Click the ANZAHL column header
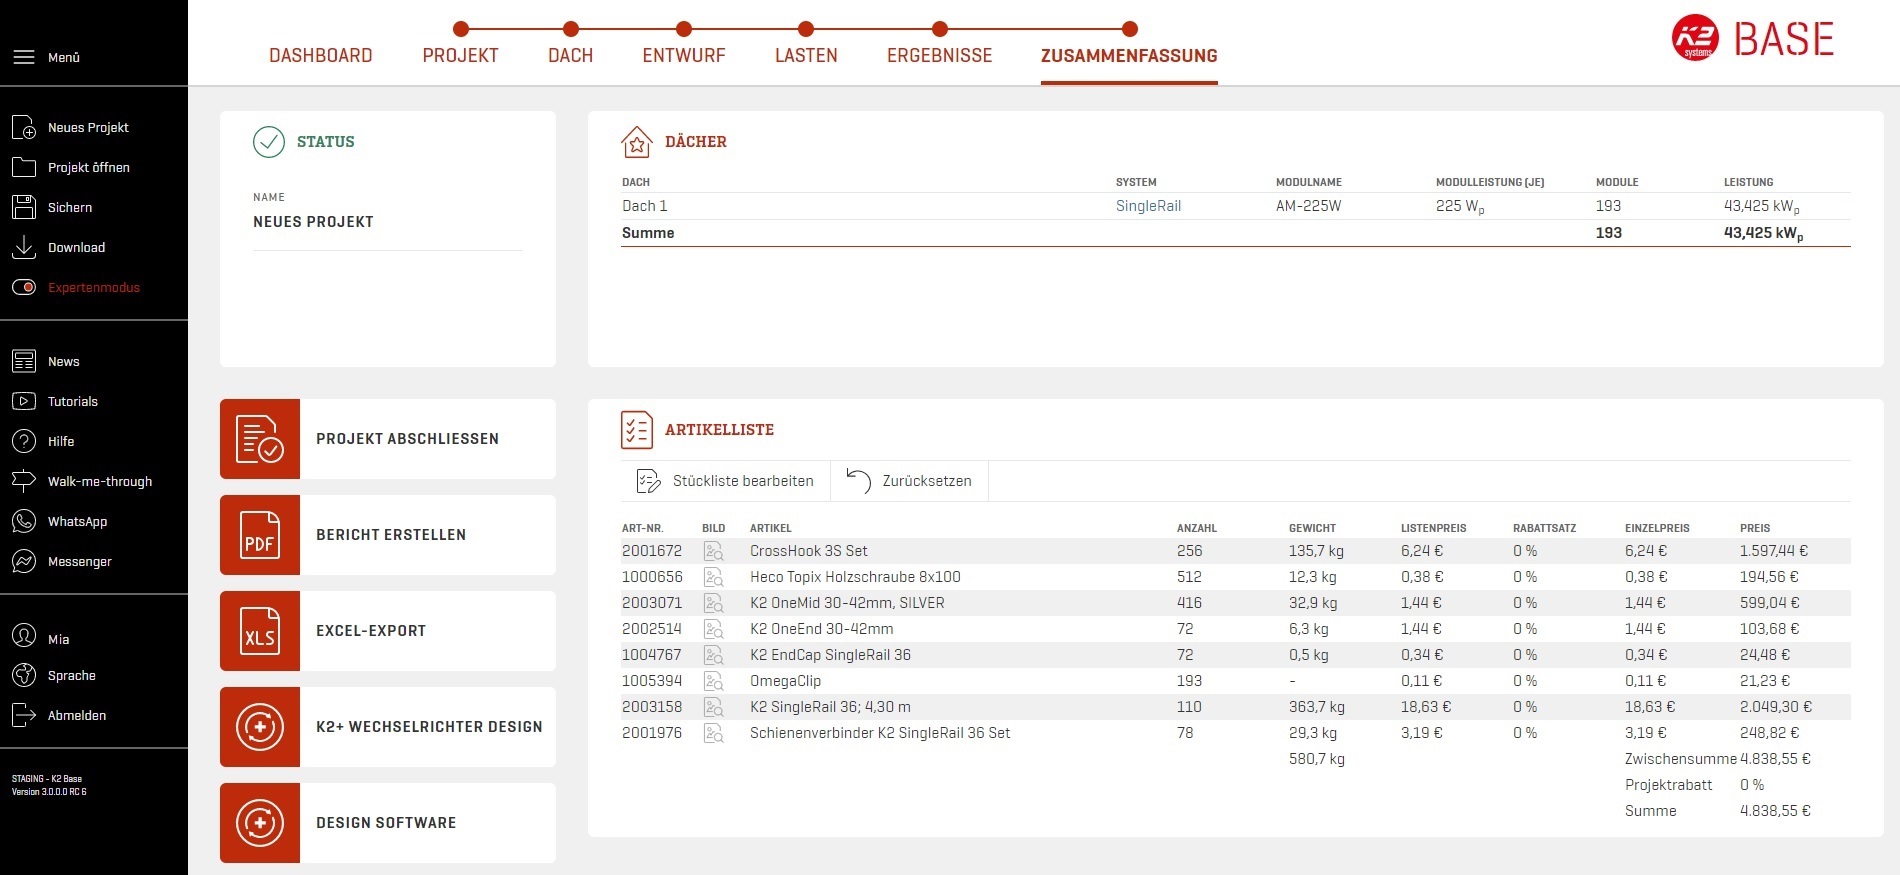Image resolution: width=1900 pixels, height=875 pixels. pos(1197,528)
